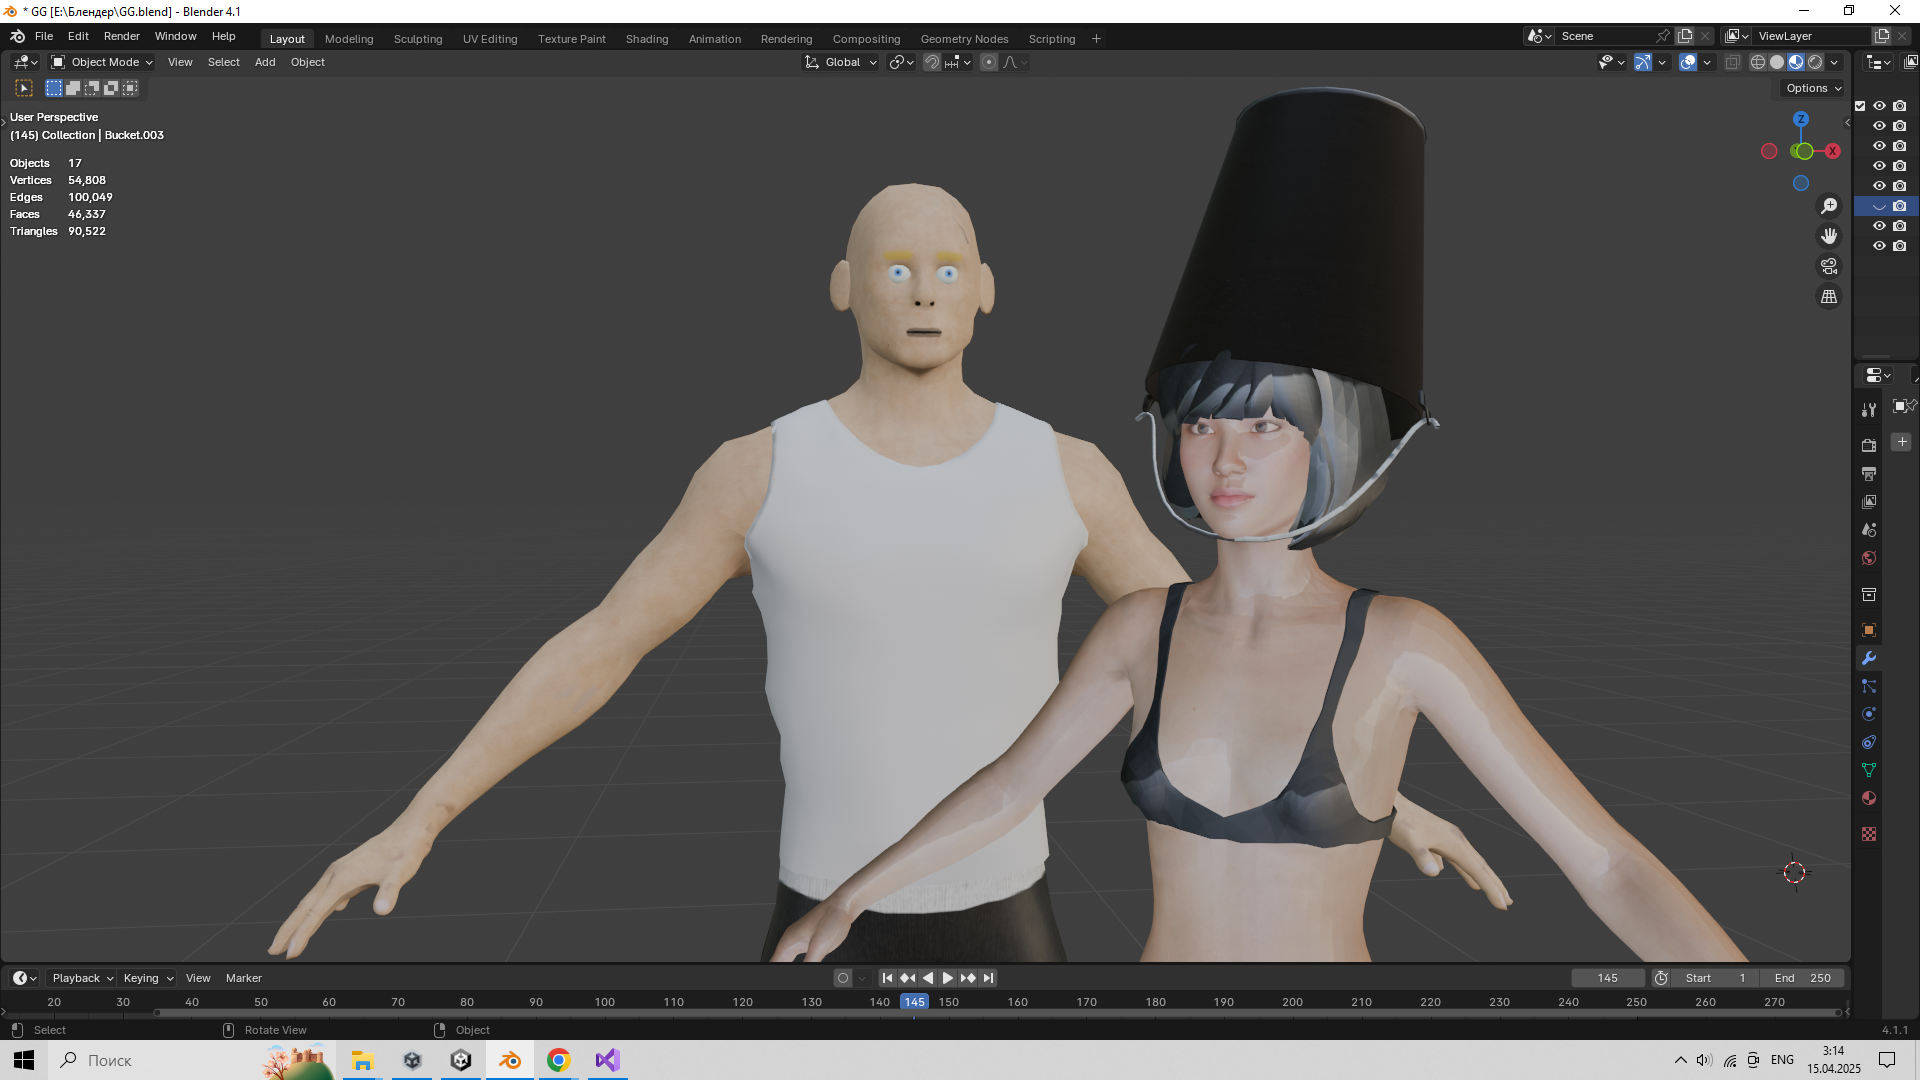1920x1080 pixels.
Task: Open the World properties tab
Action: click(x=1868, y=558)
